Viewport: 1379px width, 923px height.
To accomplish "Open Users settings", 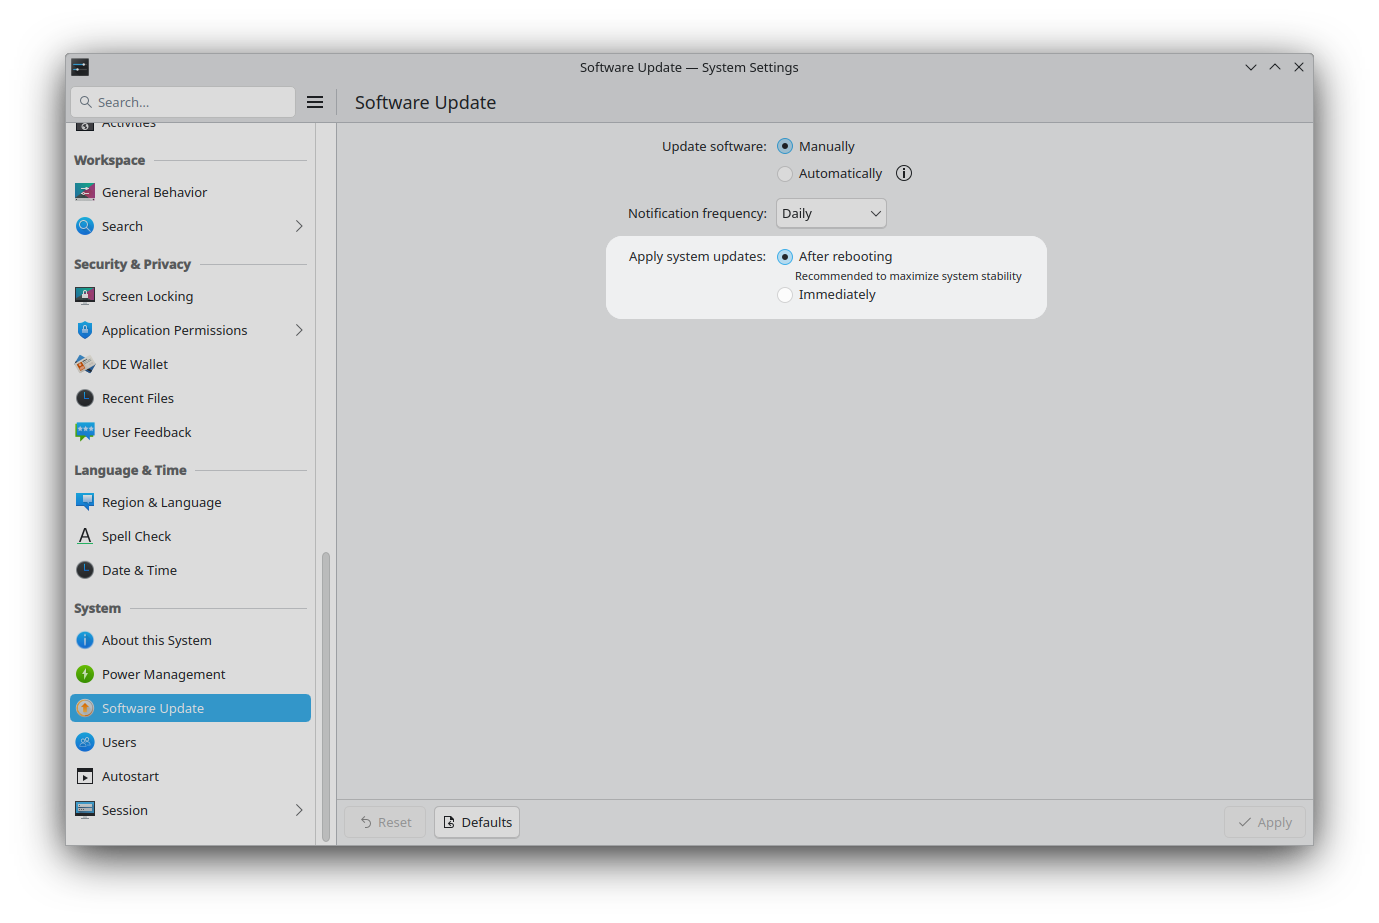I will click(190, 742).
